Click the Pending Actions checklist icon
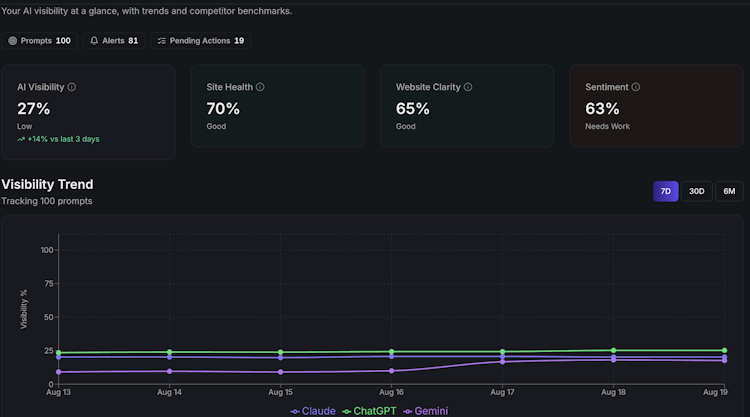 pyautogui.click(x=162, y=41)
